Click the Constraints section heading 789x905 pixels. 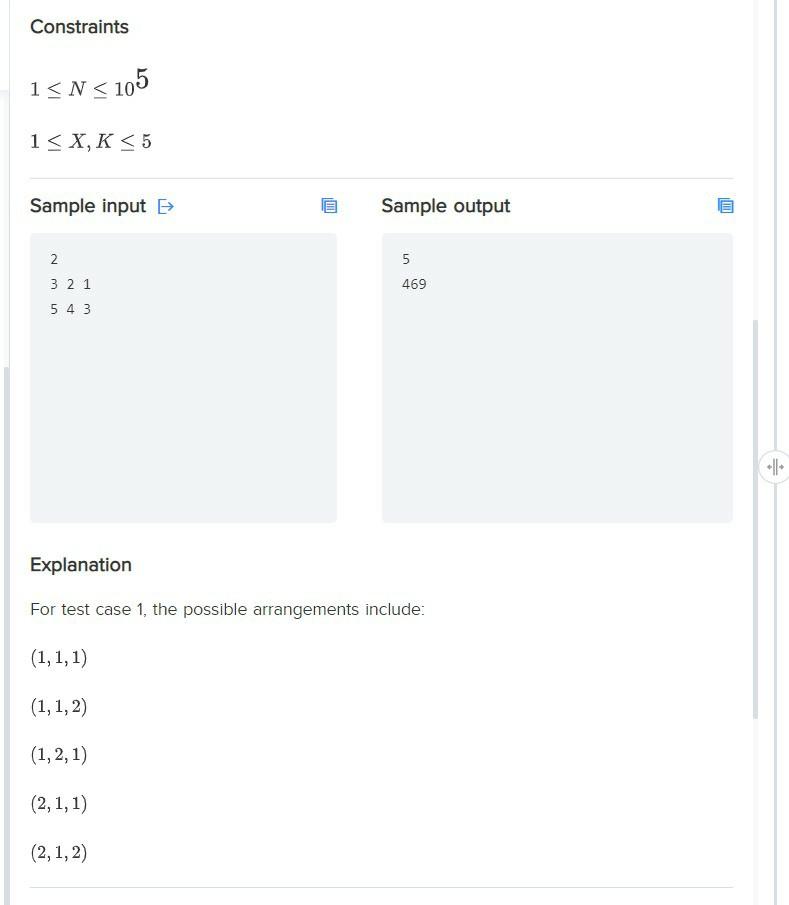coord(79,27)
